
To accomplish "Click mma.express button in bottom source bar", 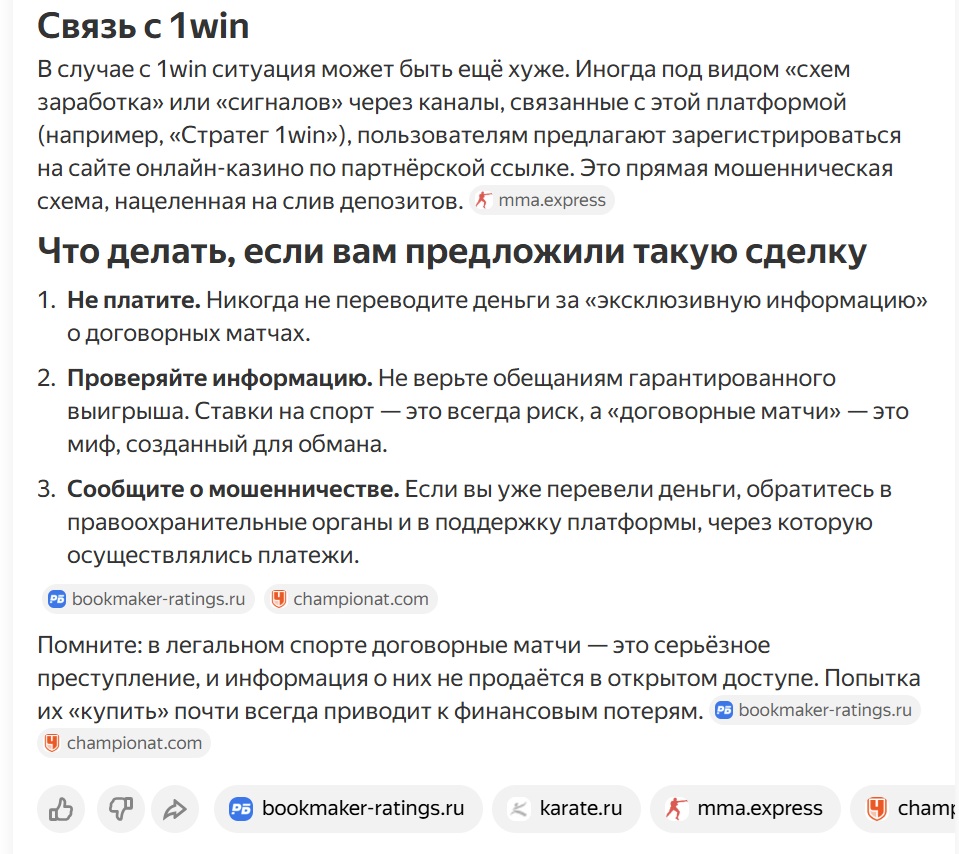I will click(745, 809).
